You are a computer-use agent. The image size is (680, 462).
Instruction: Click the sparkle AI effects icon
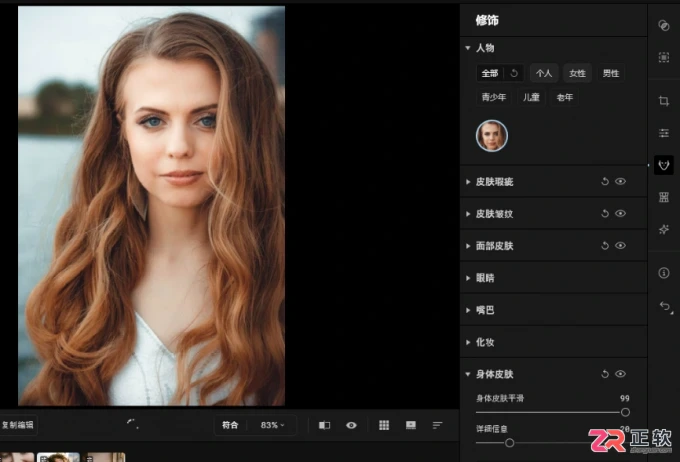(x=664, y=229)
